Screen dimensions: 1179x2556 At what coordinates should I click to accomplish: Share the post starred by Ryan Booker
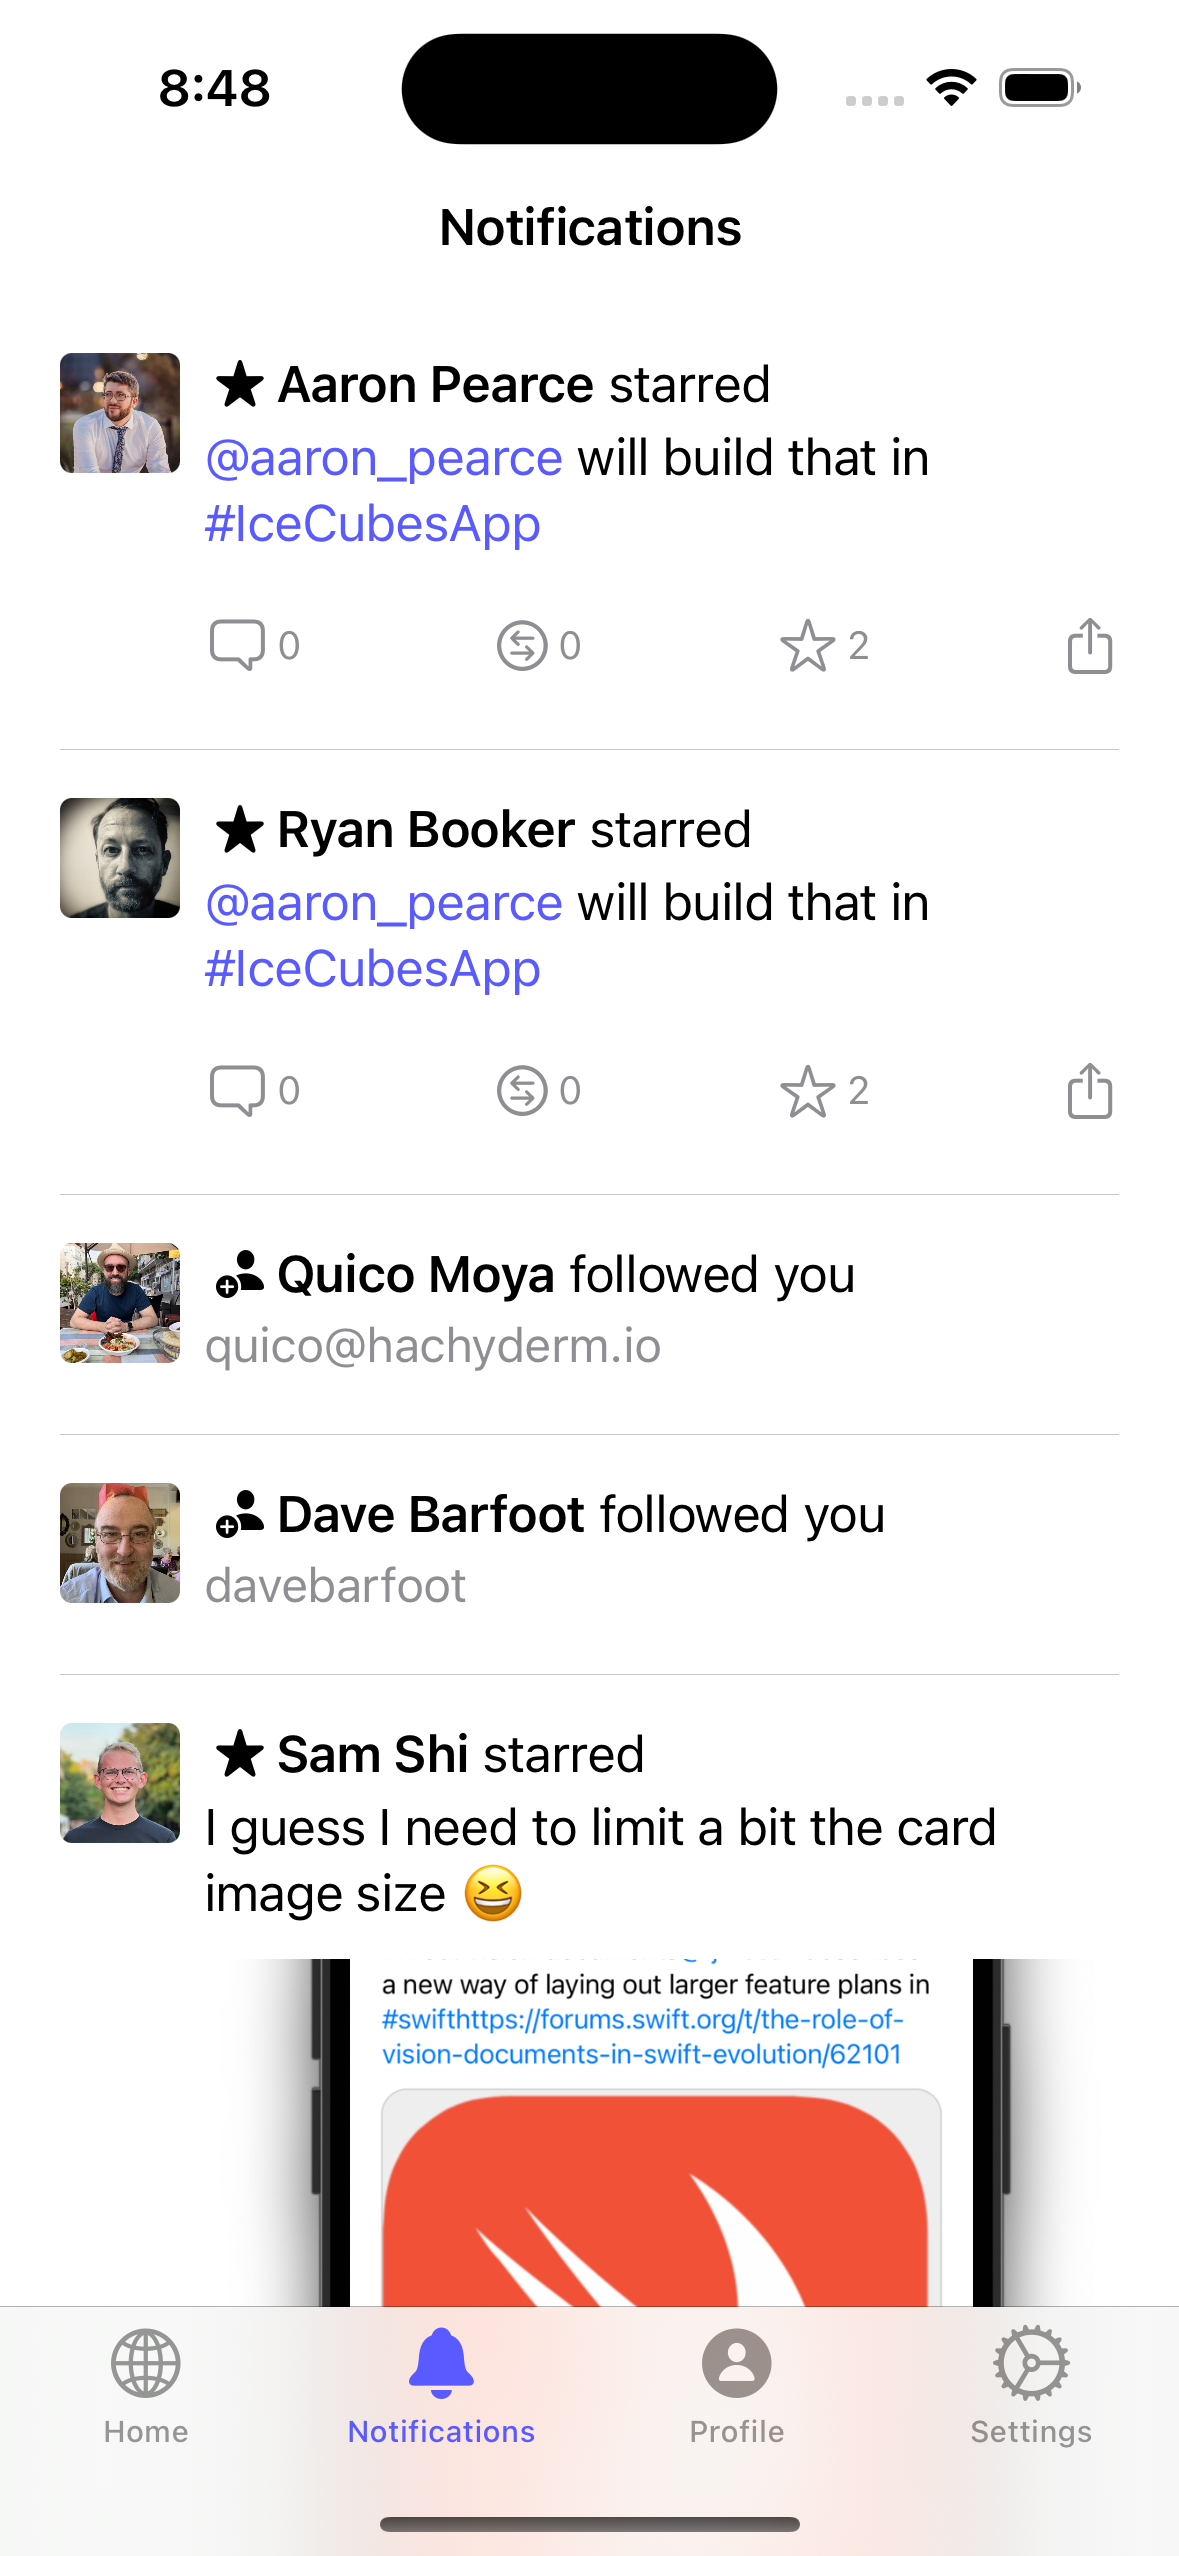(x=1089, y=1090)
